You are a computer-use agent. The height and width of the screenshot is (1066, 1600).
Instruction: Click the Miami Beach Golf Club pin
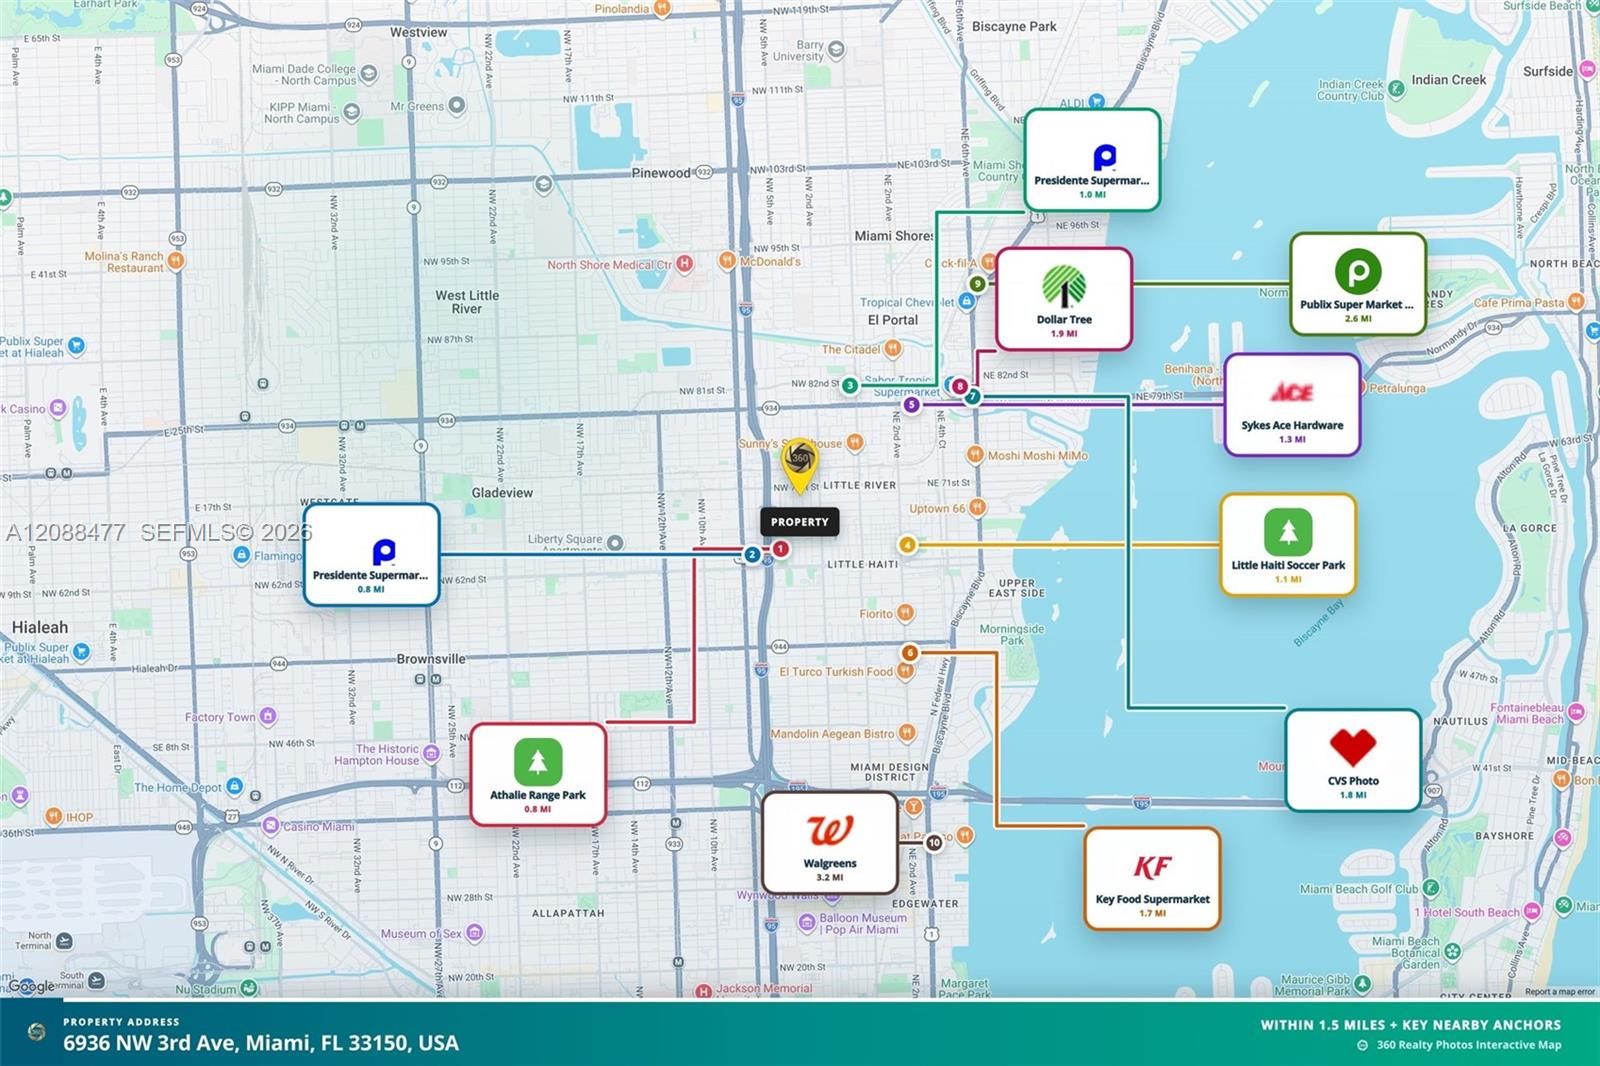pos(1430,888)
